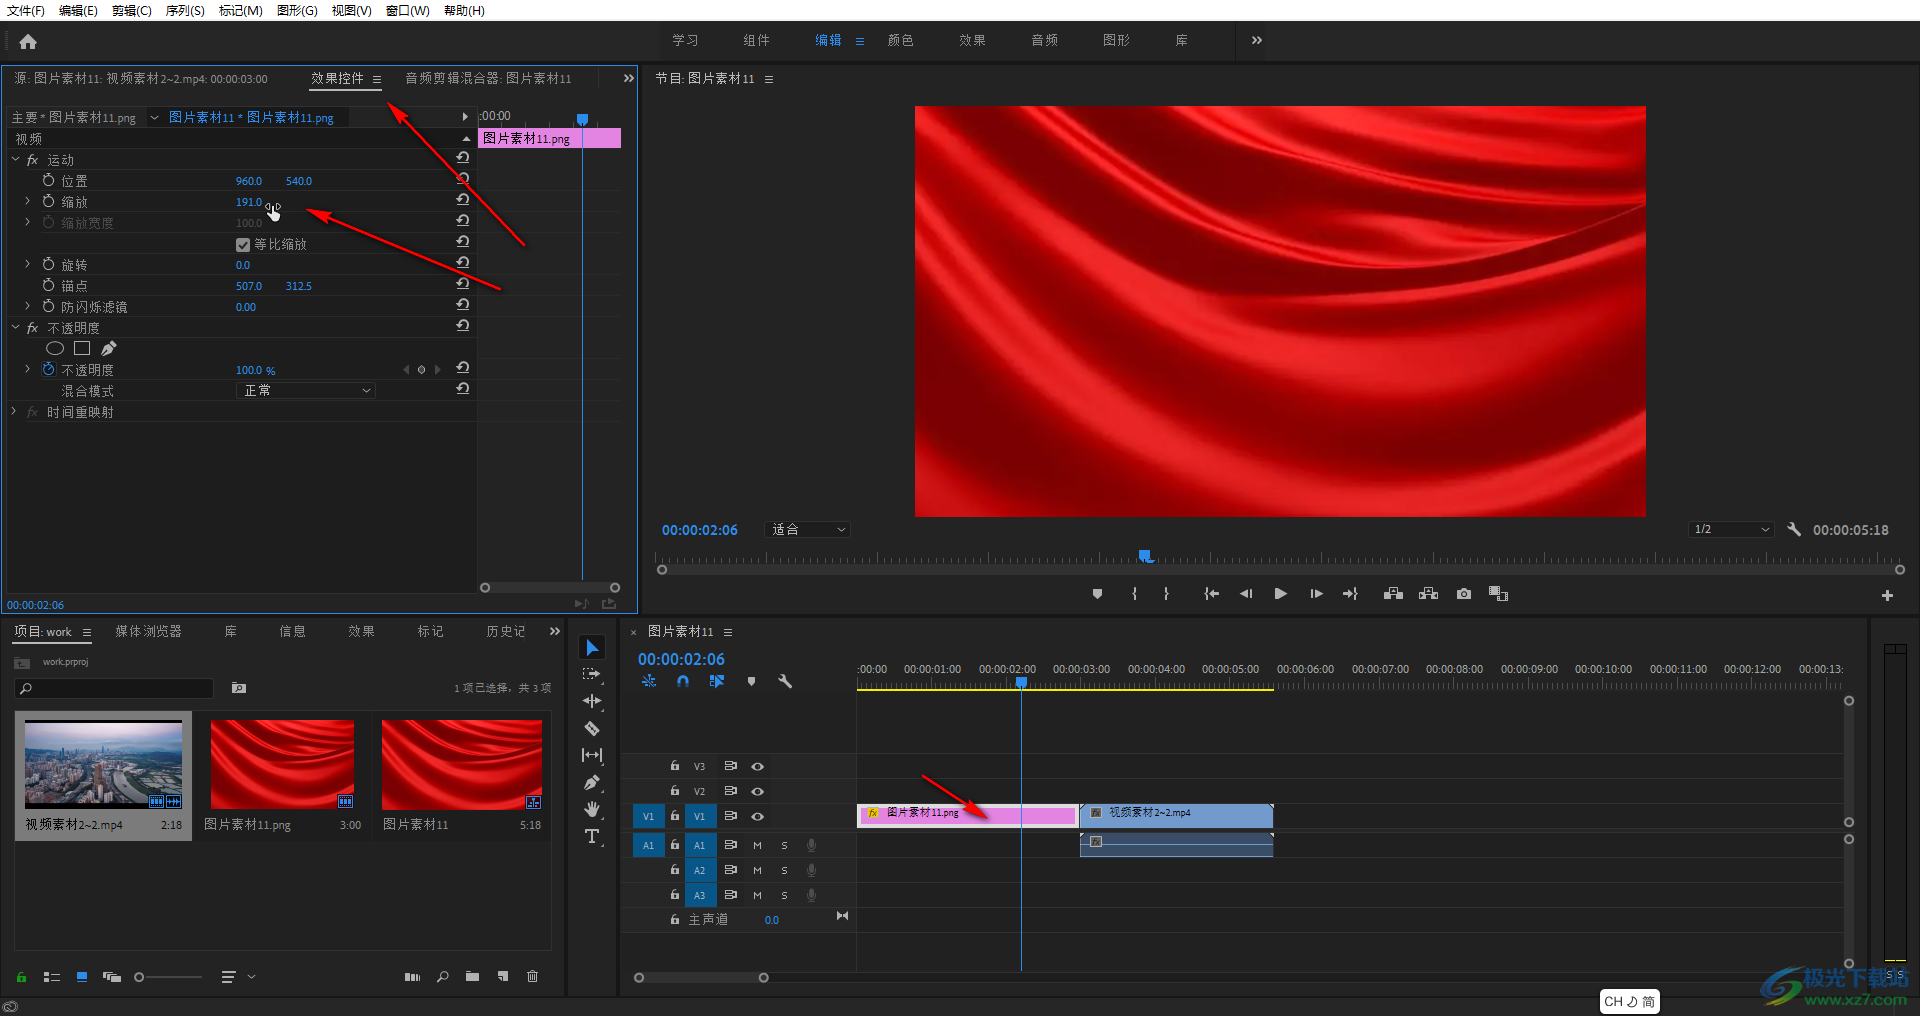Solo audio track A2
Screen dimensions: 1920x1016
[x=784, y=870]
